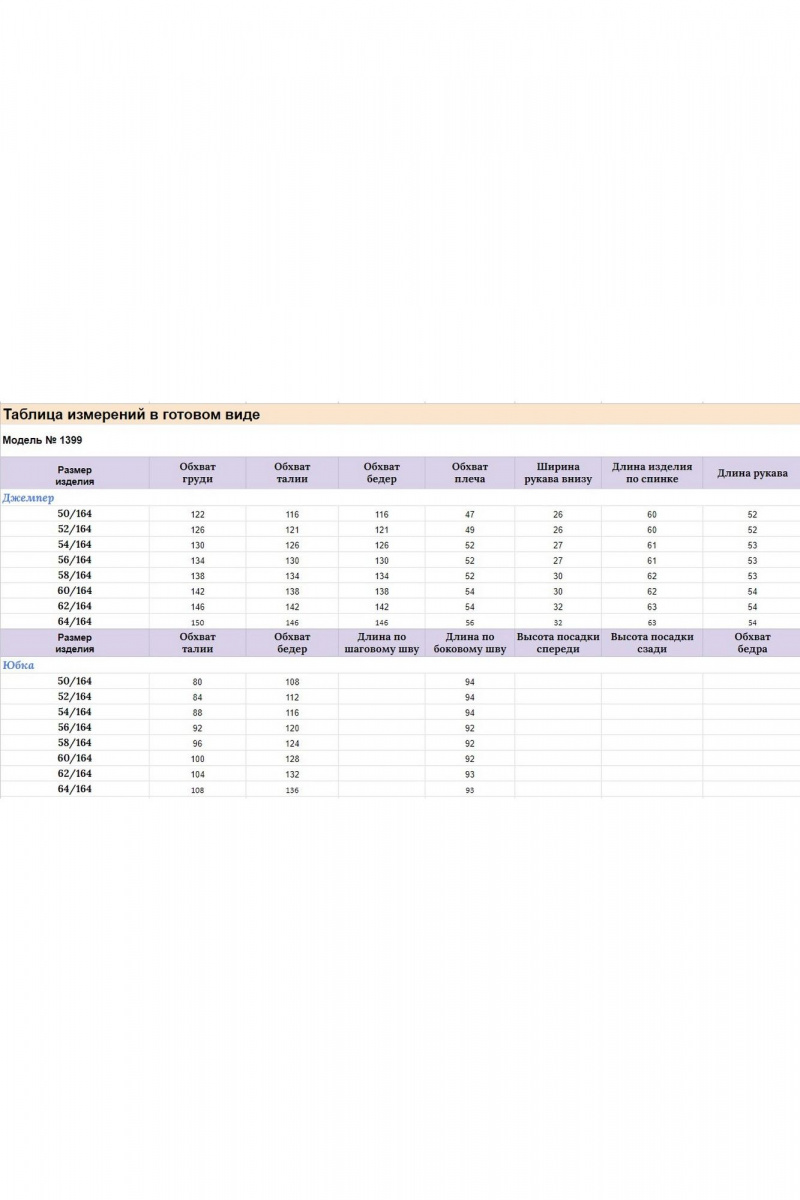Select the "Ширина рукава внизу" header
800x1200 pixels.
558,473
